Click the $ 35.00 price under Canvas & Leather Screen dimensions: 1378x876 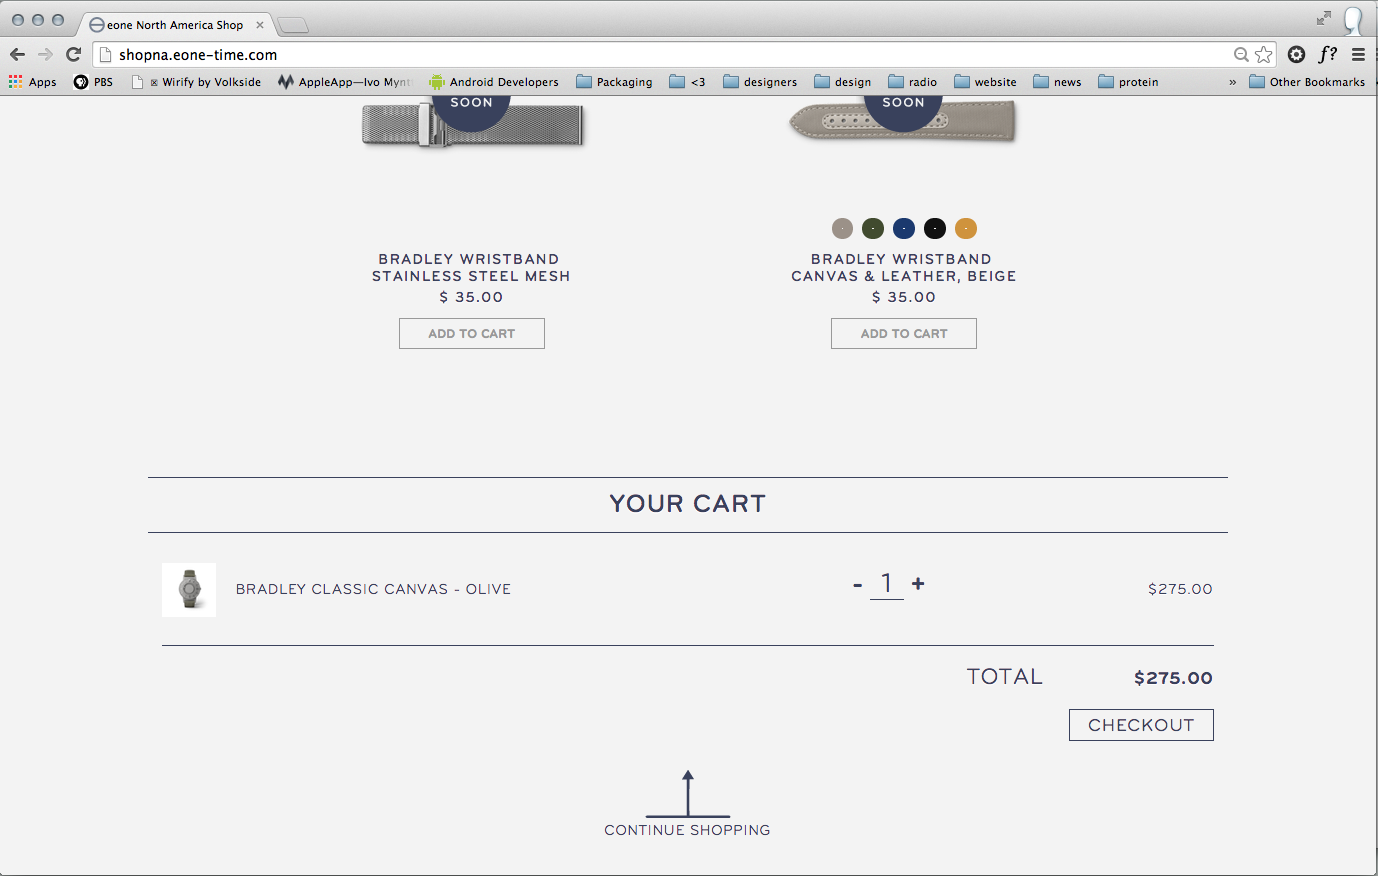[x=904, y=297]
